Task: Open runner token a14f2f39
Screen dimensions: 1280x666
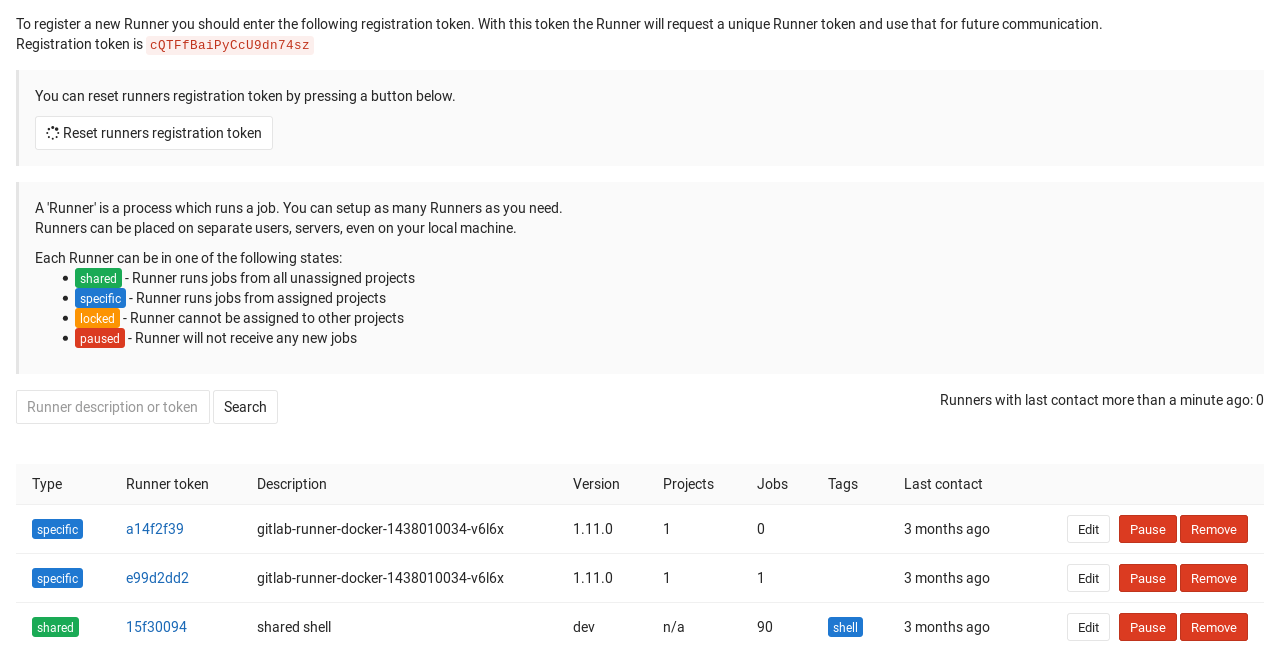Action: [x=154, y=528]
